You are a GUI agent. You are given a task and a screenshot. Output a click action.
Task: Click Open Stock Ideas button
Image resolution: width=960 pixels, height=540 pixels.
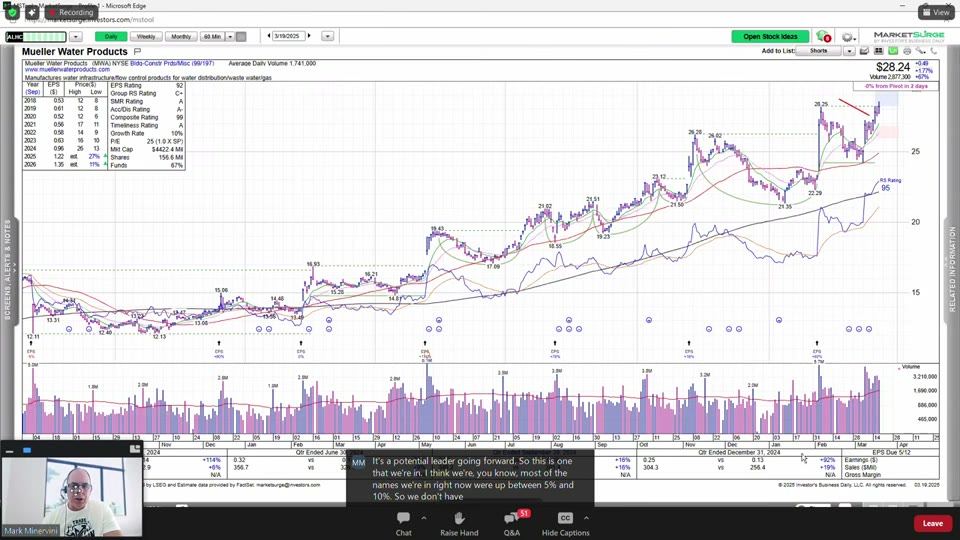click(x=770, y=37)
